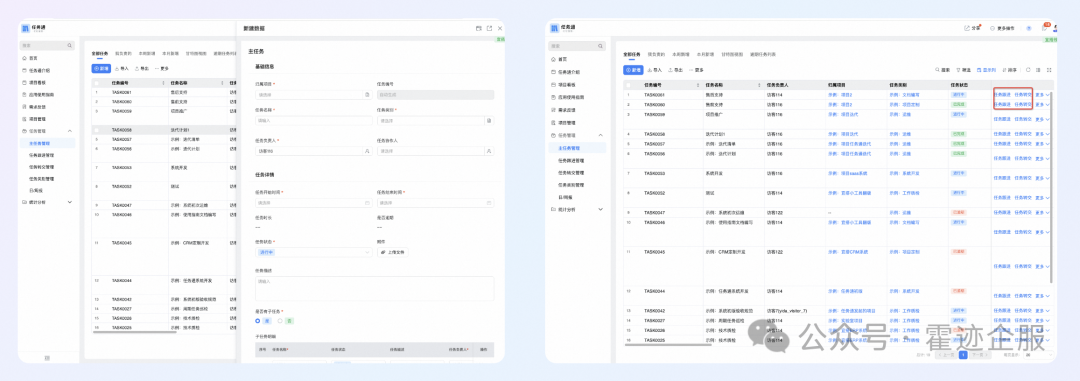Open 需求反馈 in left window sidebar
This screenshot has height=381, width=1080.
[37, 107]
